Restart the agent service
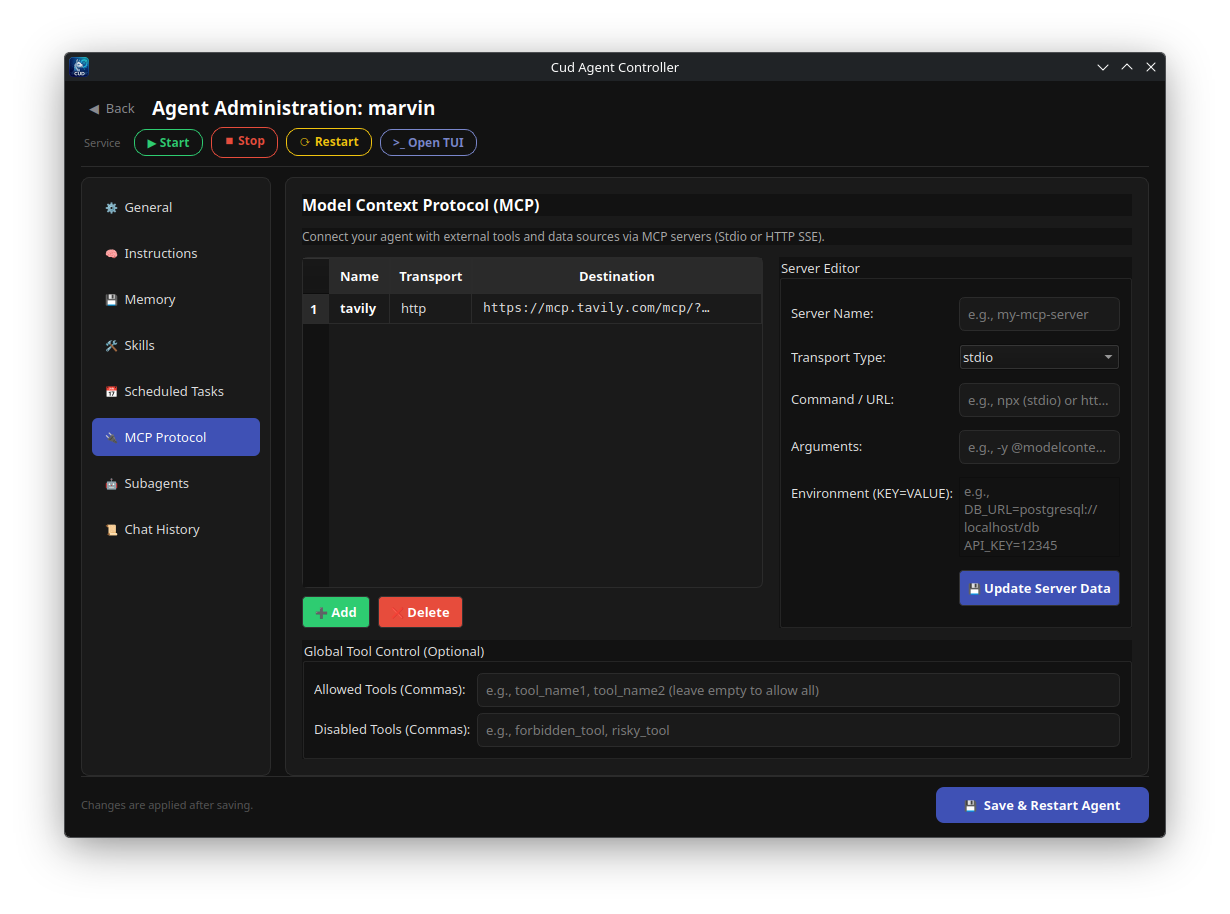 point(329,142)
